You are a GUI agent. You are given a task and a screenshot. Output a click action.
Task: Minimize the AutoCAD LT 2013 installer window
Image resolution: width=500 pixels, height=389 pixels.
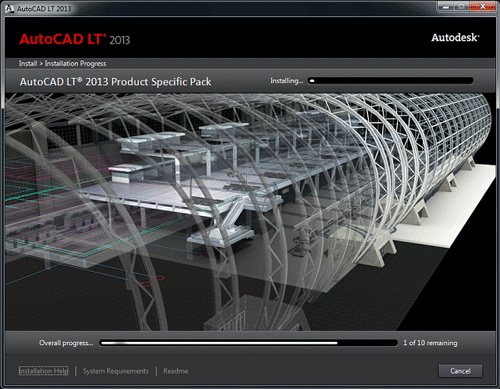click(x=446, y=6)
